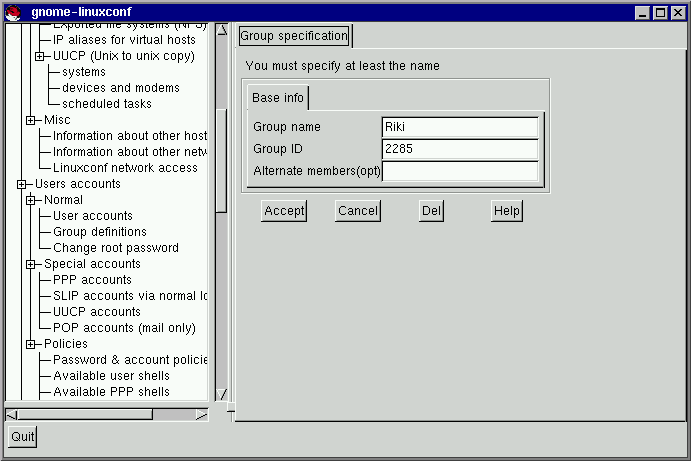Screen dimensions: 691x461
Task: Open Help for group specification
Action: point(506,211)
